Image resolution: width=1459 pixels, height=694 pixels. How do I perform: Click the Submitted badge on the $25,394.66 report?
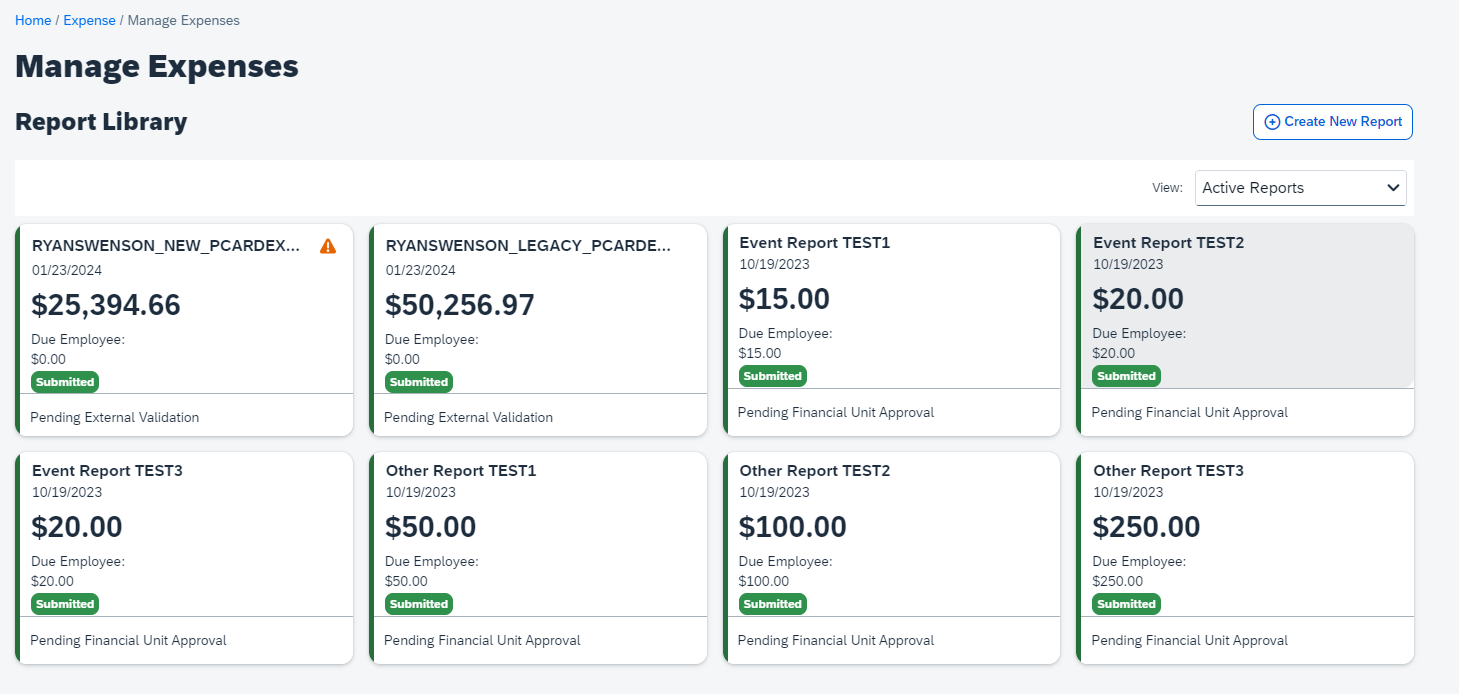(65, 382)
